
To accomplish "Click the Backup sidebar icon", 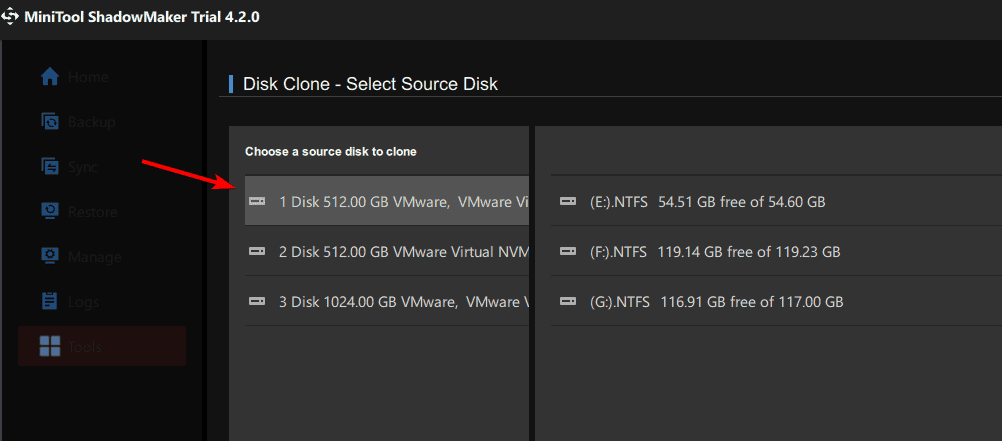I will pos(49,122).
